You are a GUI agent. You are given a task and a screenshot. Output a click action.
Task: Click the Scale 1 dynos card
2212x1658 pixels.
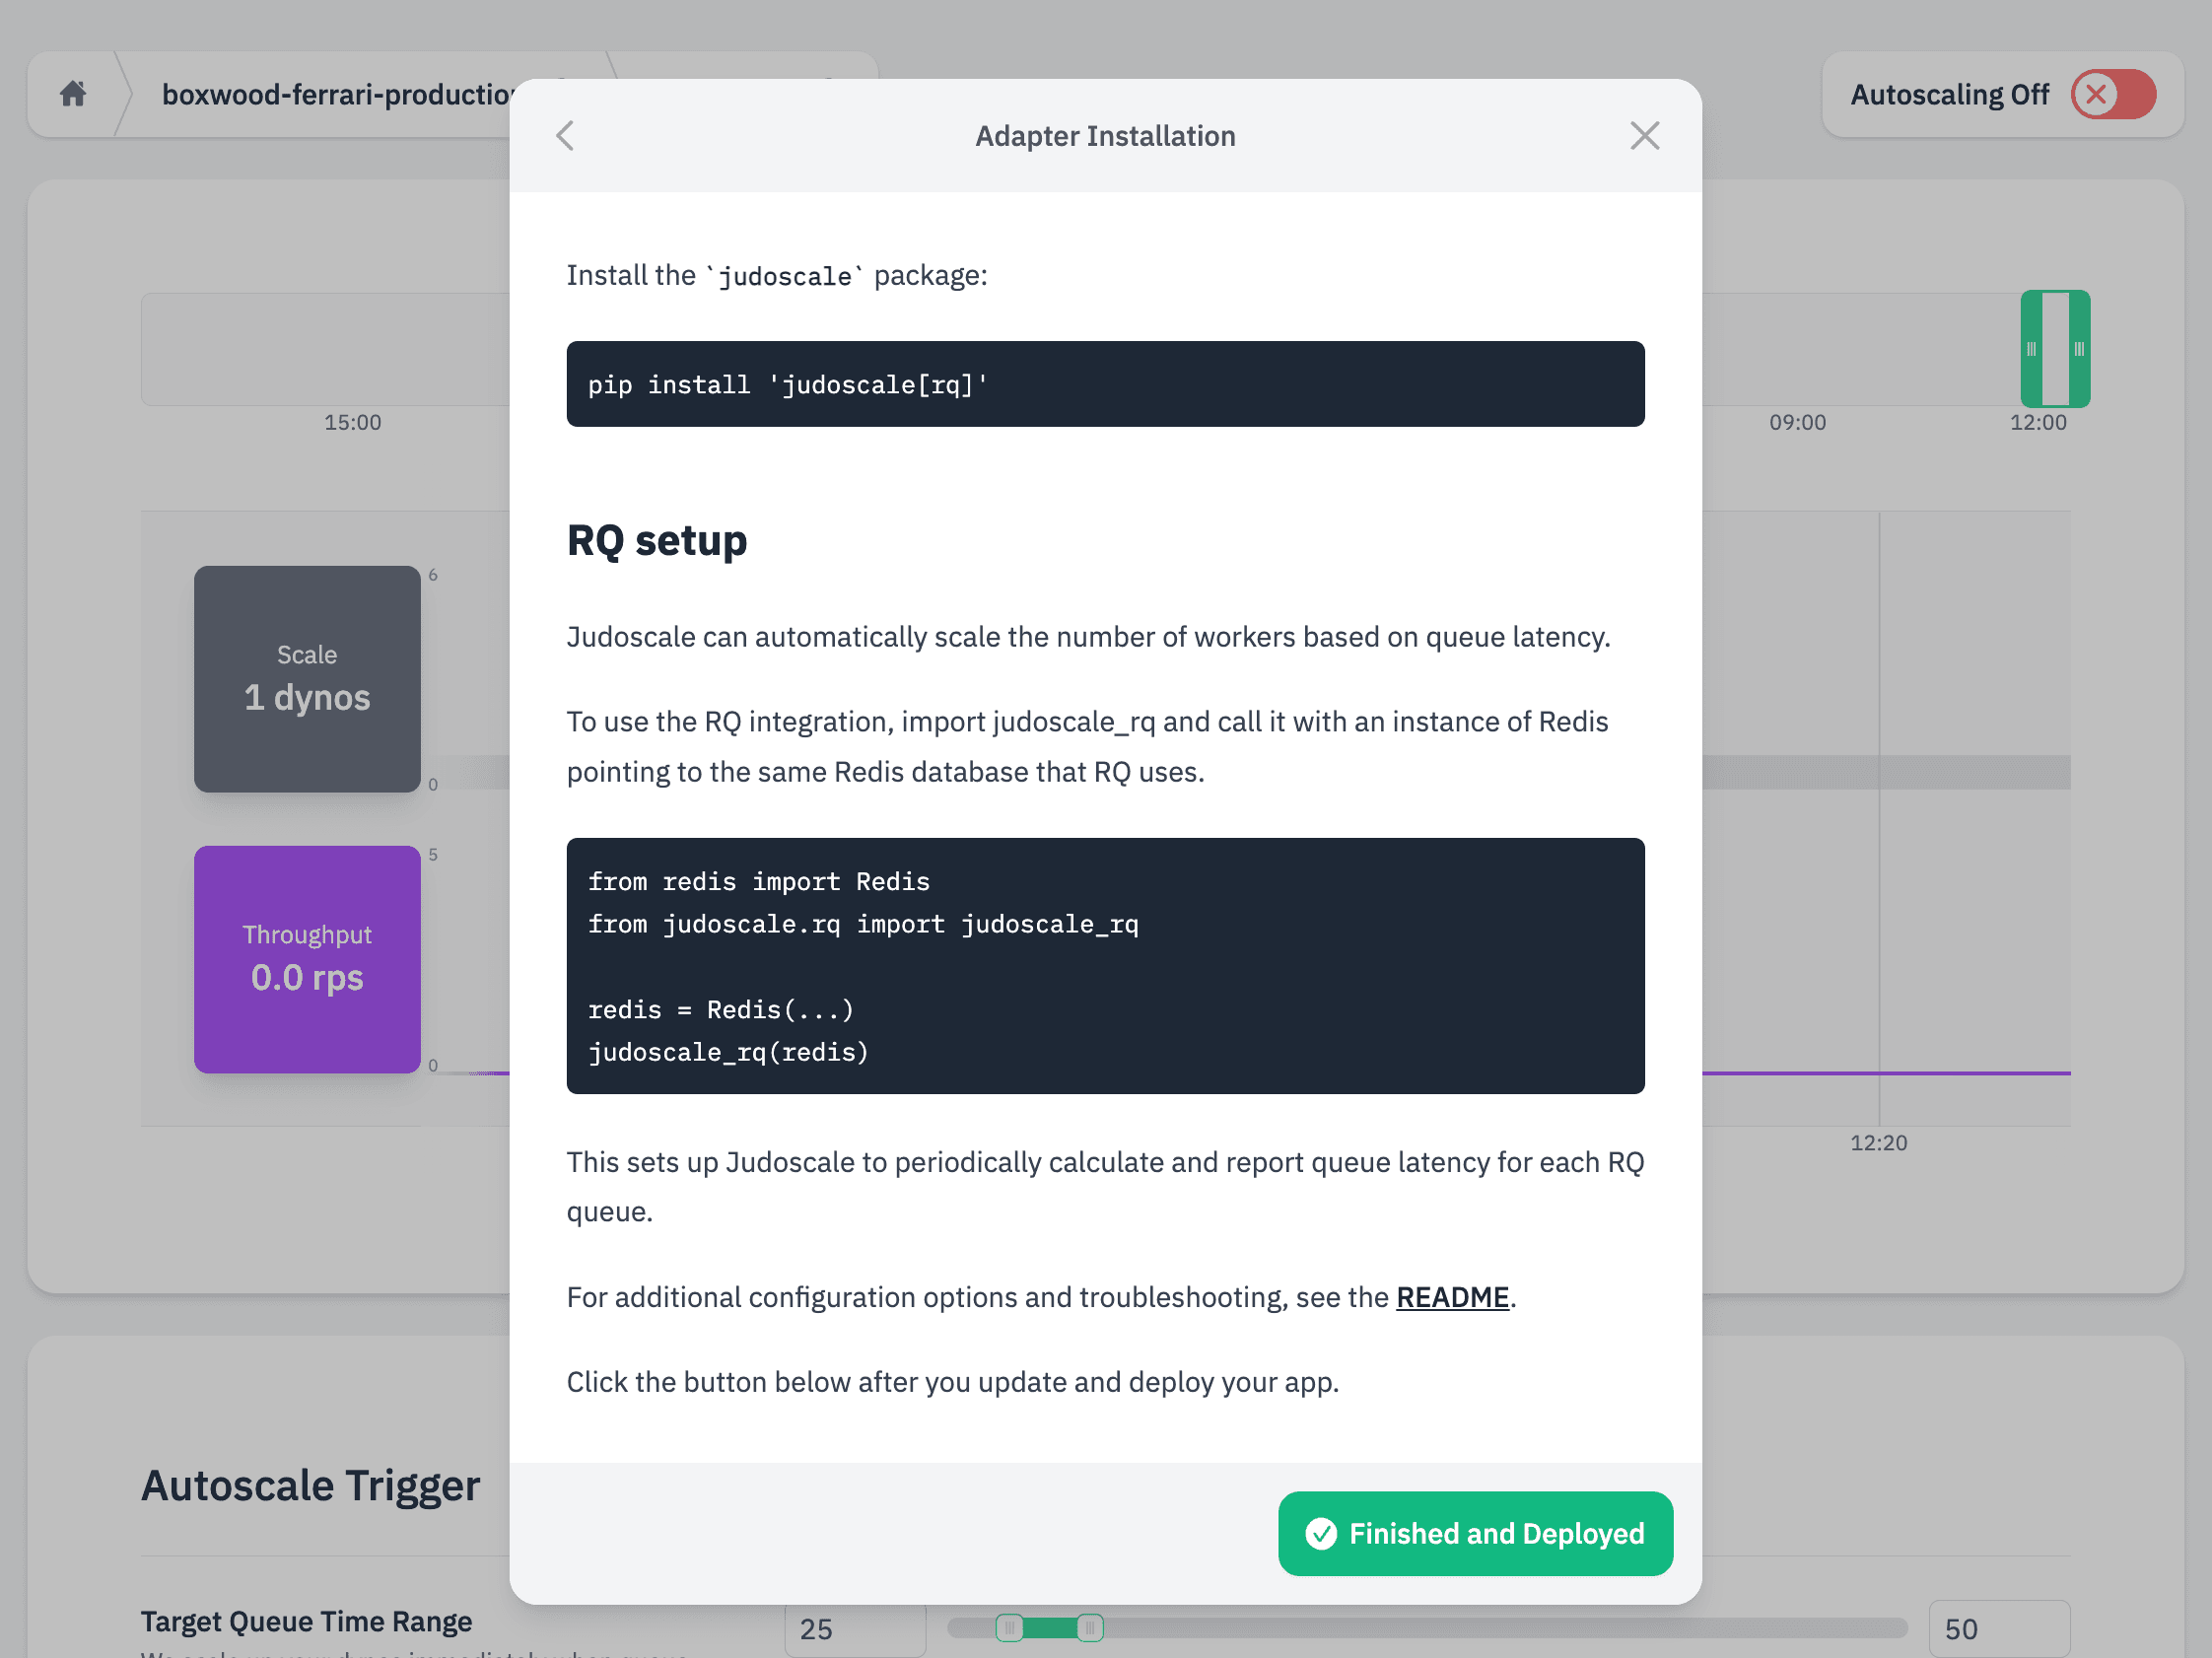pyautogui.click(x=307, y=680)
